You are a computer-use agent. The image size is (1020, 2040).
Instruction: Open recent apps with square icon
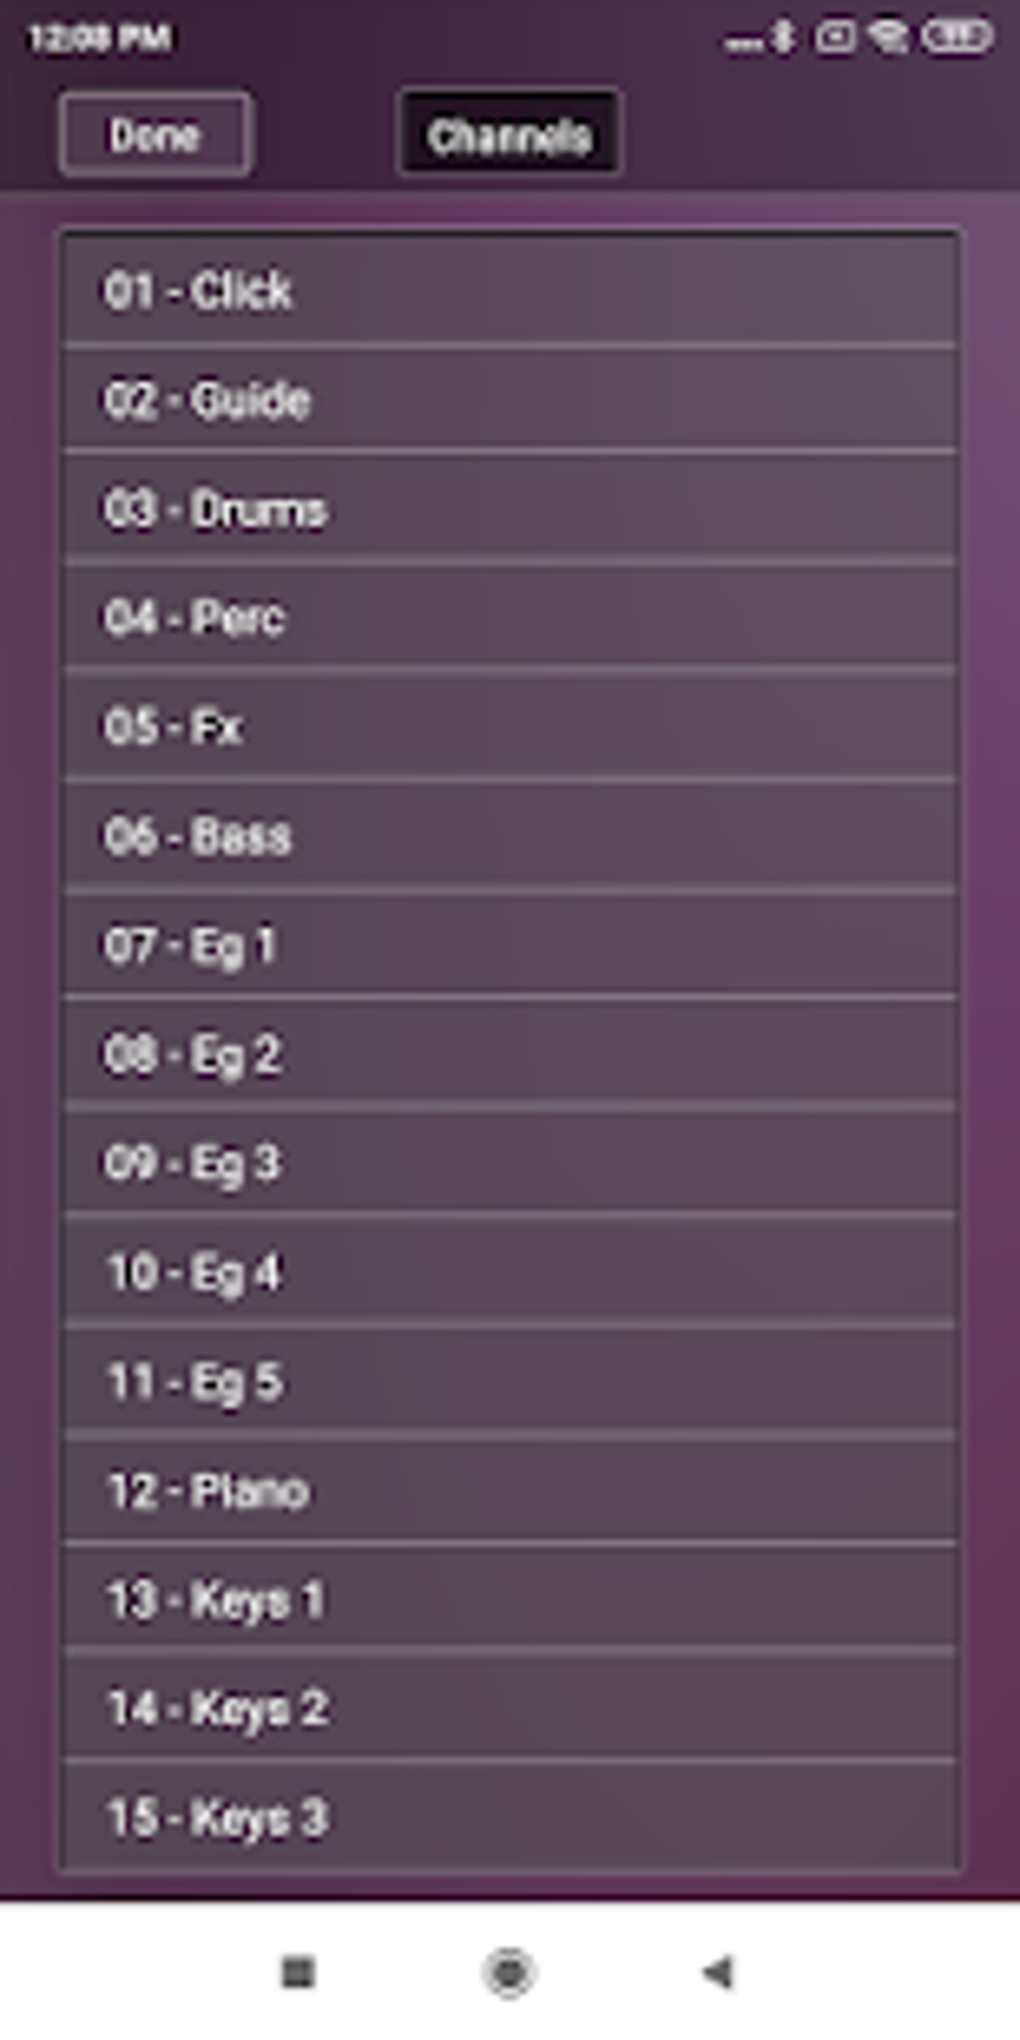click(x=298, y=1972)
